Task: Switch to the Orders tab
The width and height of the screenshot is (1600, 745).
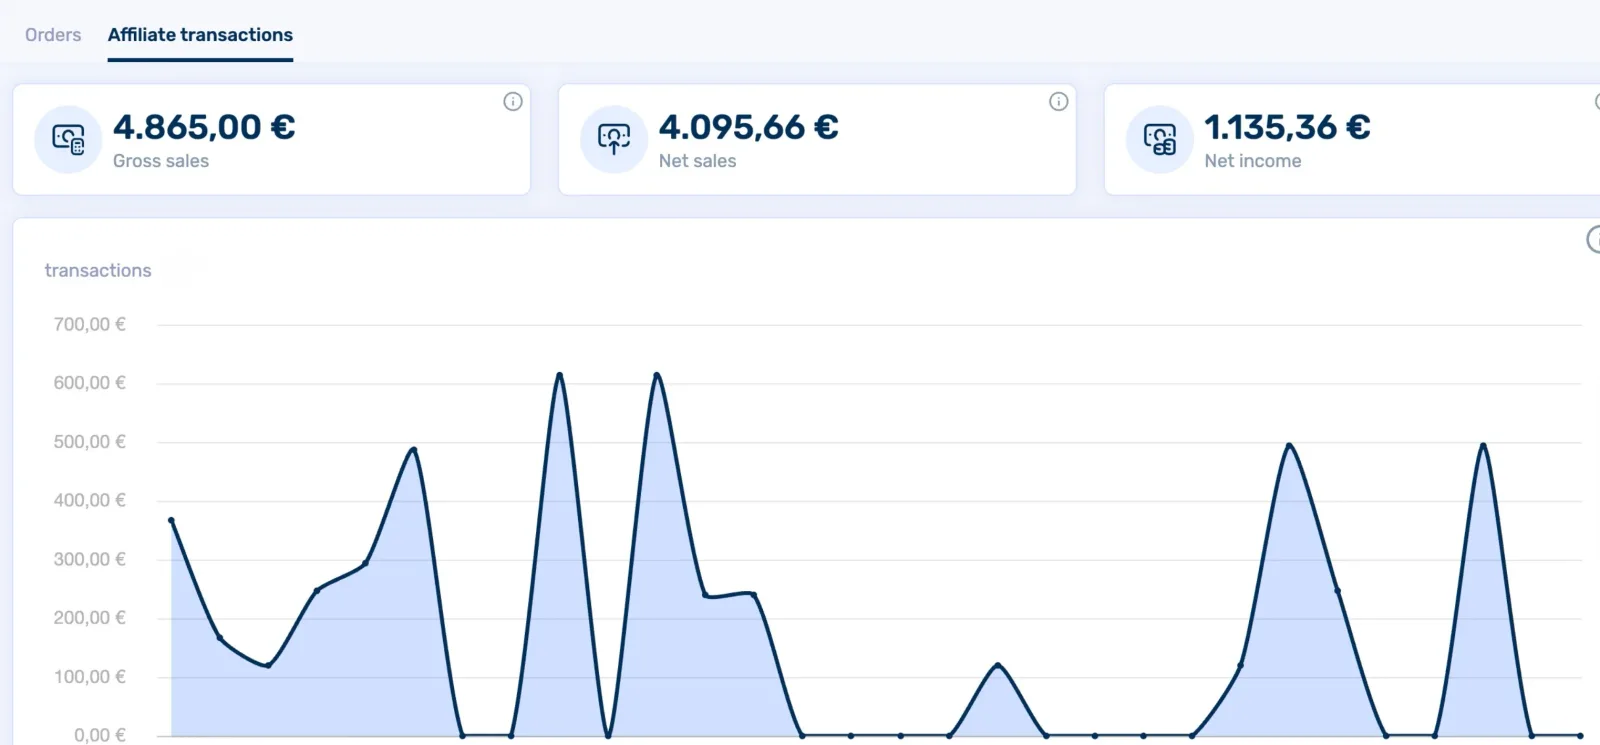Action: 53,35
